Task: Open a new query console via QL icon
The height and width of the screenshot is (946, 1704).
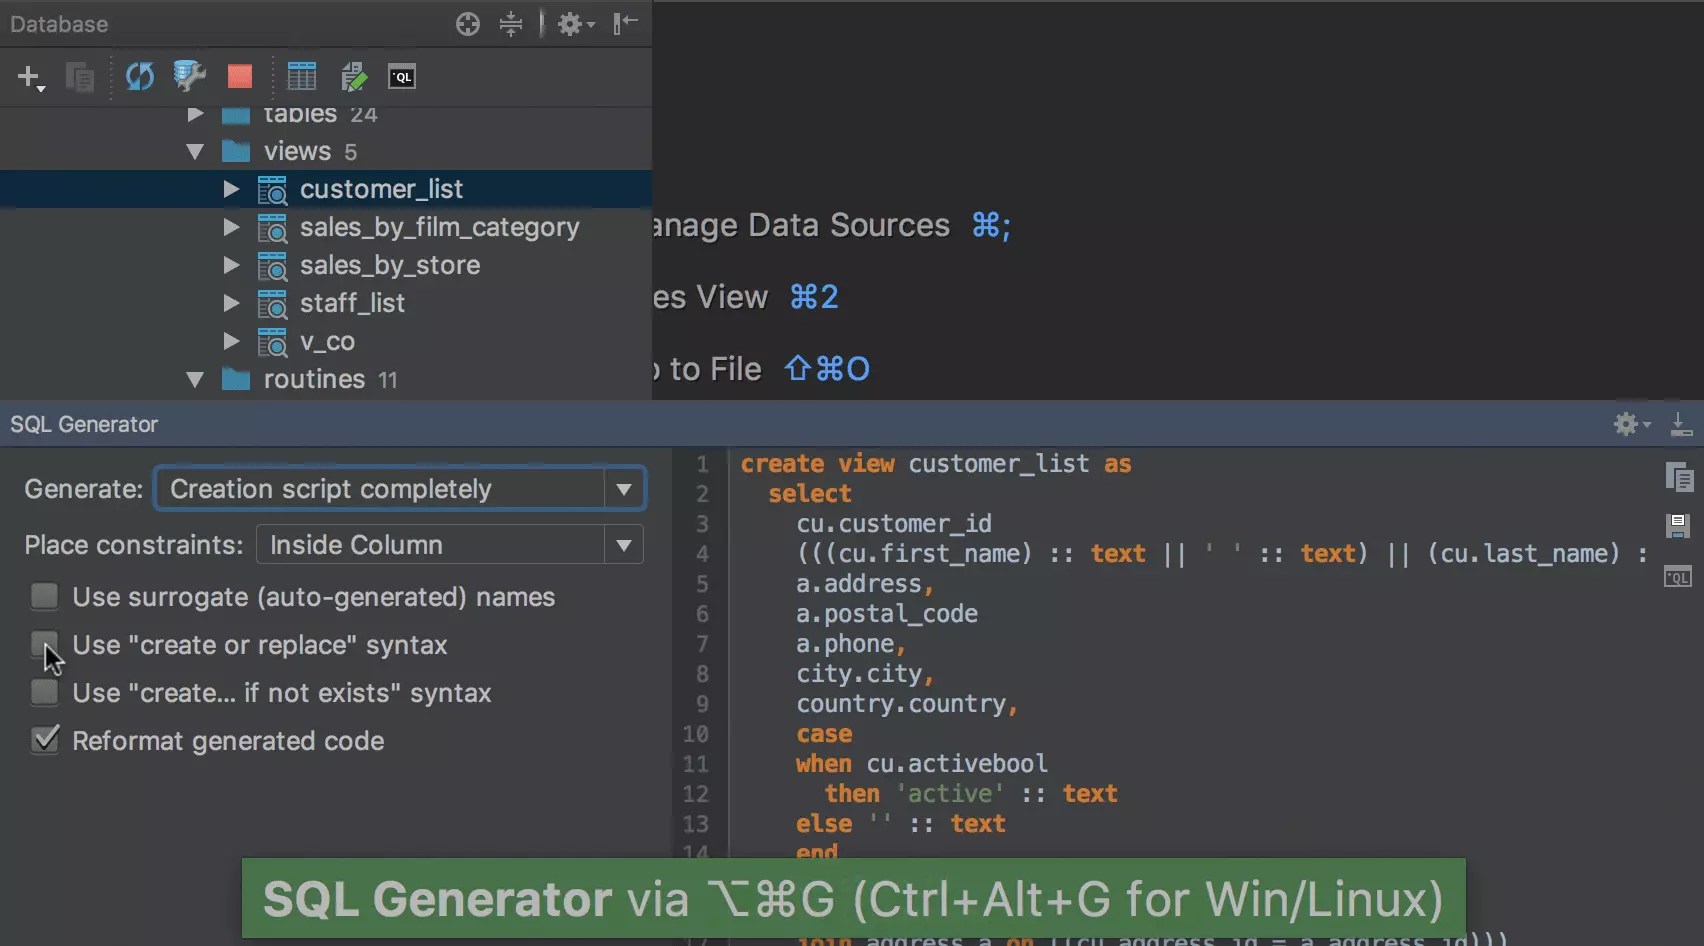Action: 401,76
